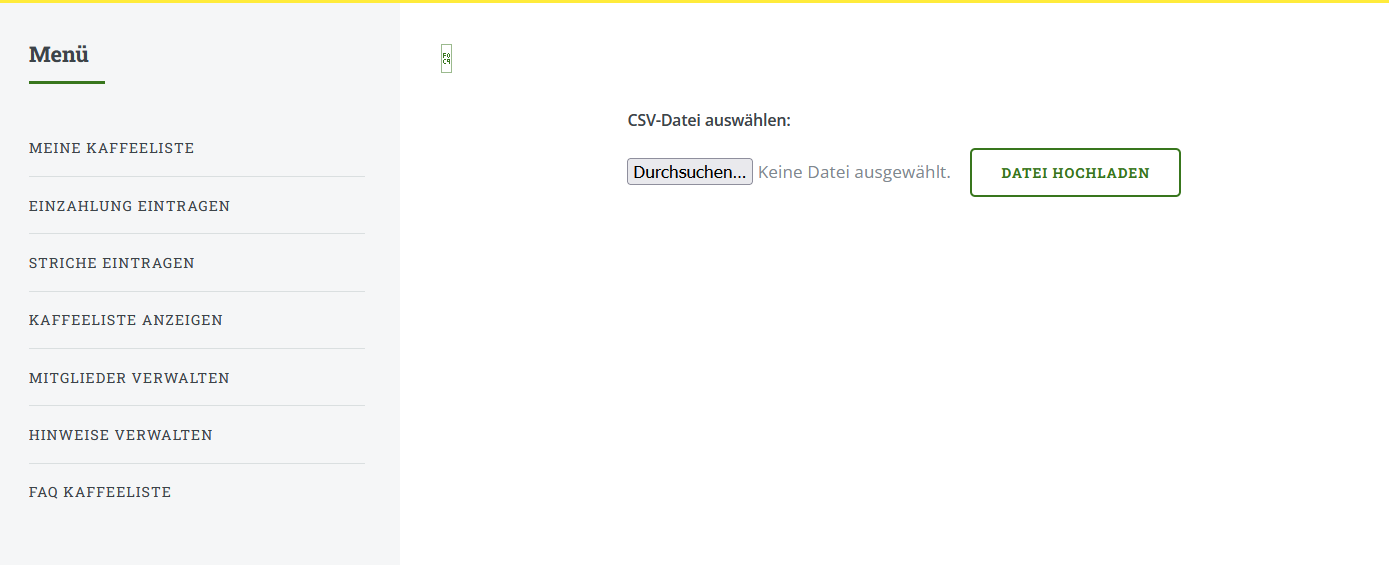
Task: Click the 'CSV-Datei auswählen:' label
Action: [x=709, y=120]
